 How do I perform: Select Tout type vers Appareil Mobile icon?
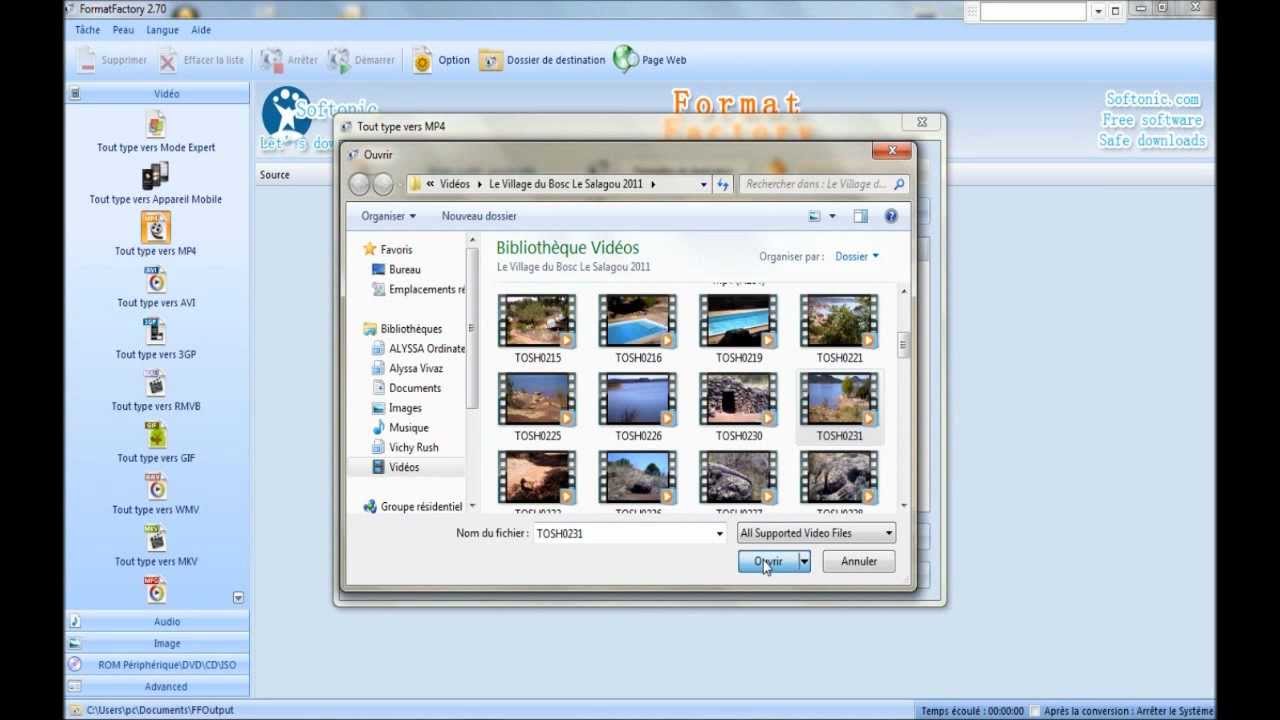155,176
